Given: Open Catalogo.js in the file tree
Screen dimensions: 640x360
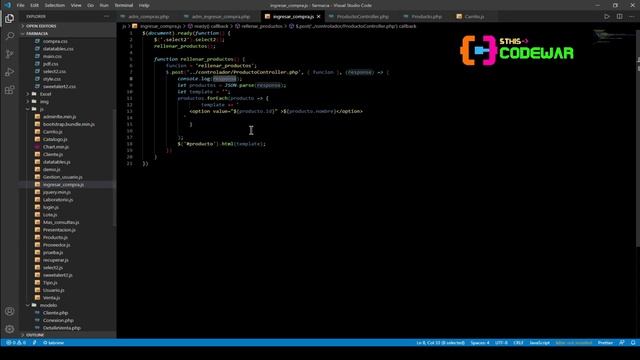Looking at the screenshot, I should pos(55,139).
